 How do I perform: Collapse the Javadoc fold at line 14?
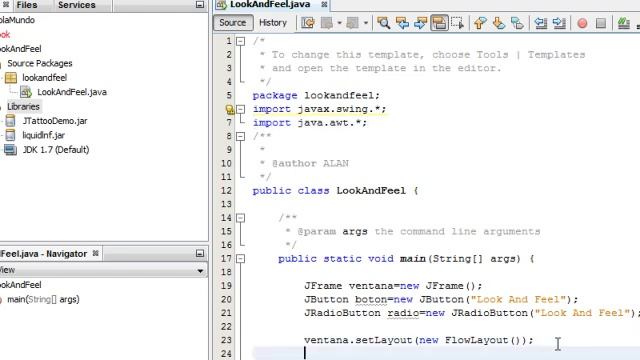241,218
